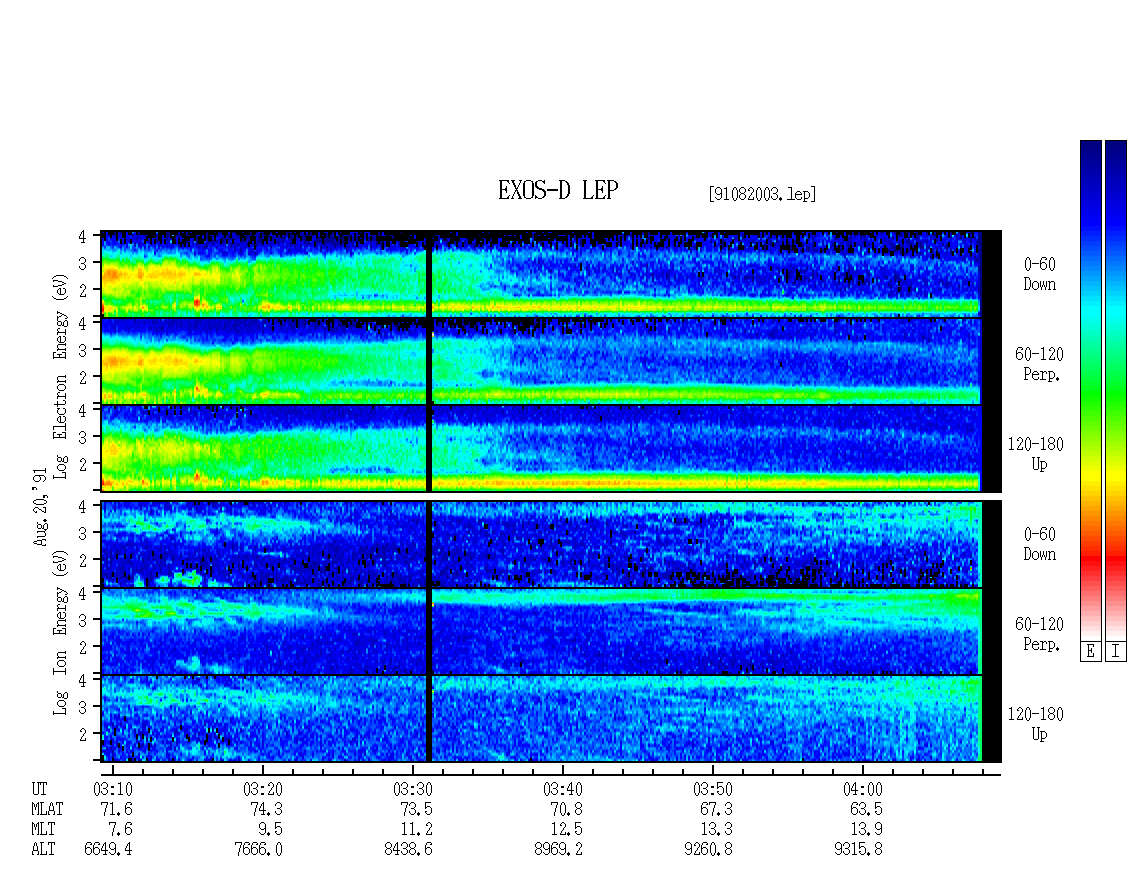
Task: Click the ALT value 9260.8
Action: [x=708, y=850]
